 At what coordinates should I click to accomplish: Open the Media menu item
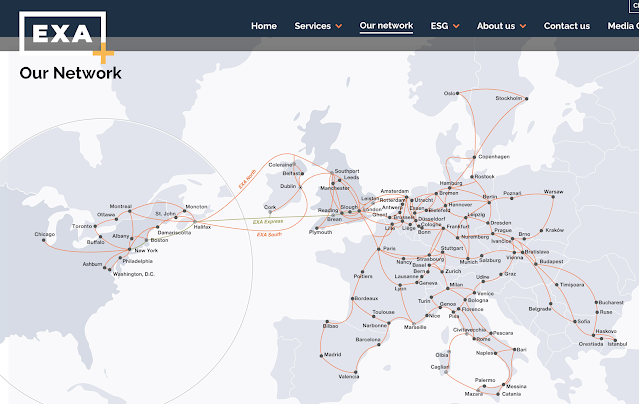click(623, 26)
